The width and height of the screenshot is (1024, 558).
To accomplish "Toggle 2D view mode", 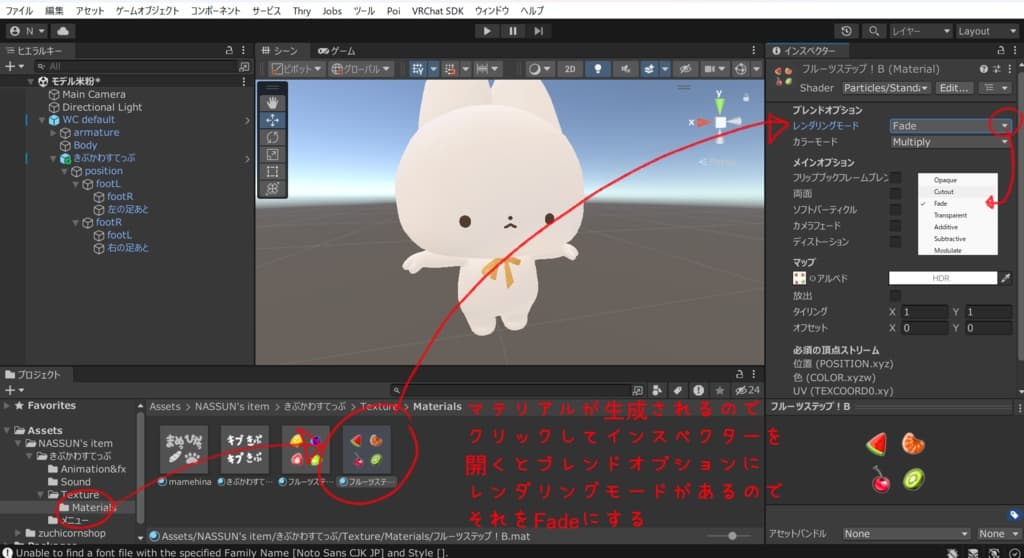I will pyautogui.click(x=570, y=69).
